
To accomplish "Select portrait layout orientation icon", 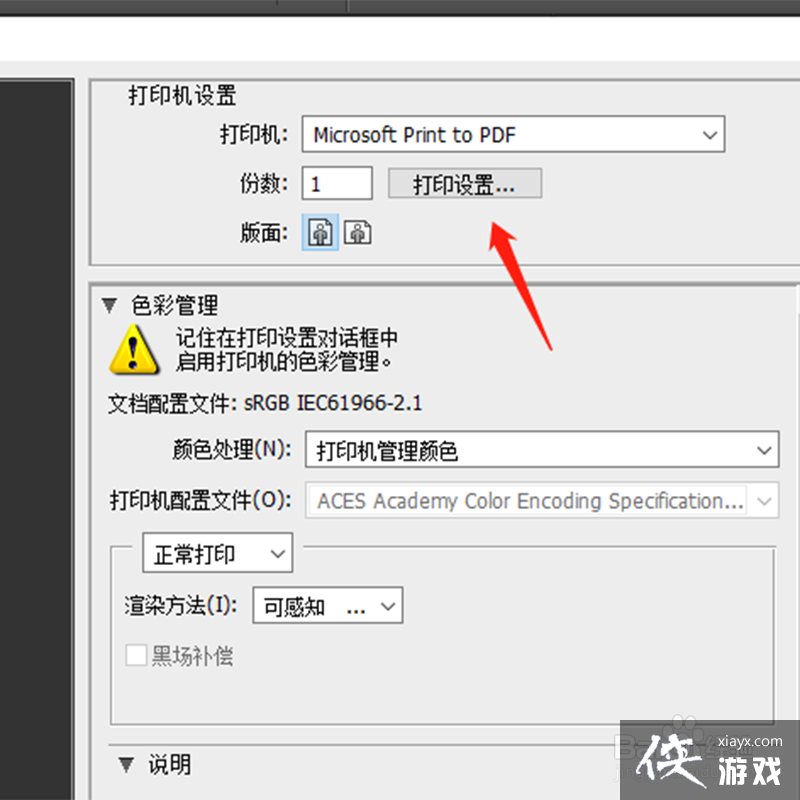I will (320, 233).
